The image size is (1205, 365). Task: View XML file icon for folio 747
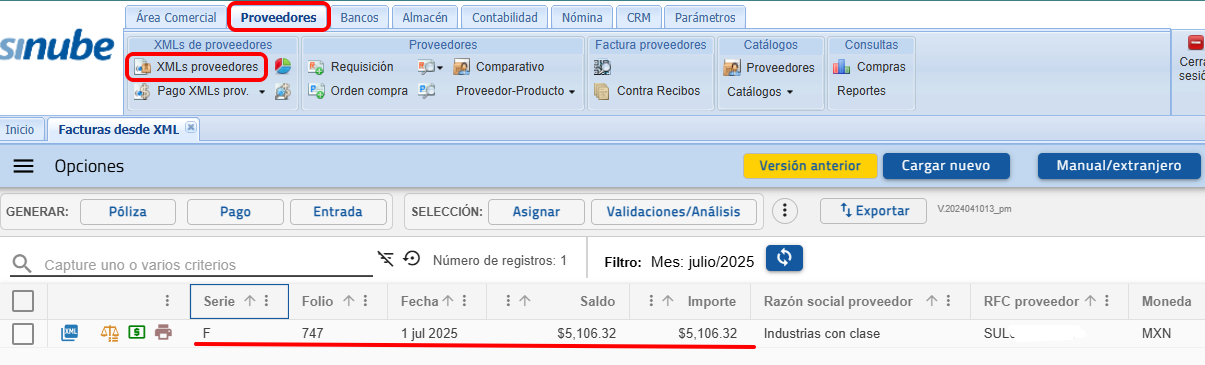71,333
